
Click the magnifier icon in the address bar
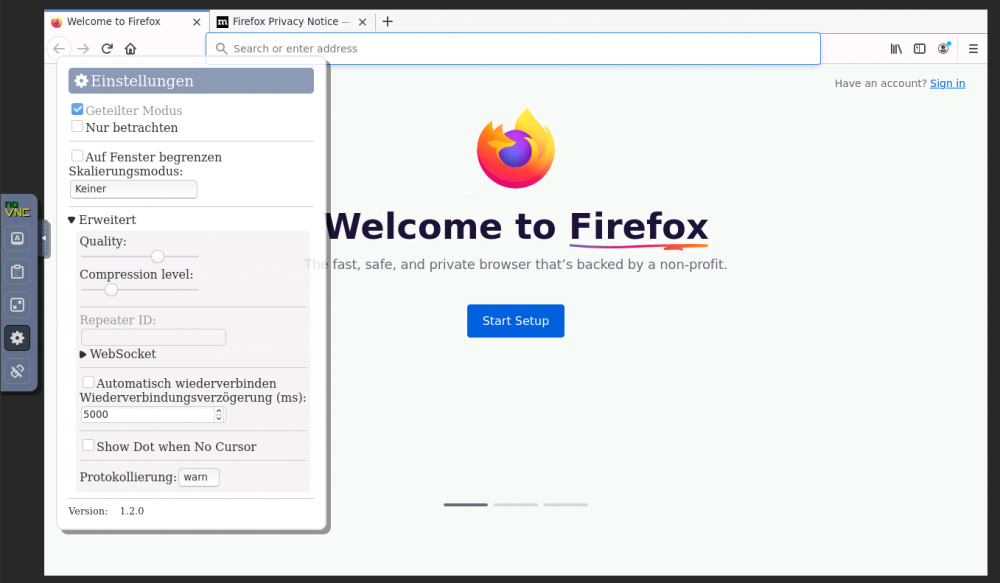(221, 48)
